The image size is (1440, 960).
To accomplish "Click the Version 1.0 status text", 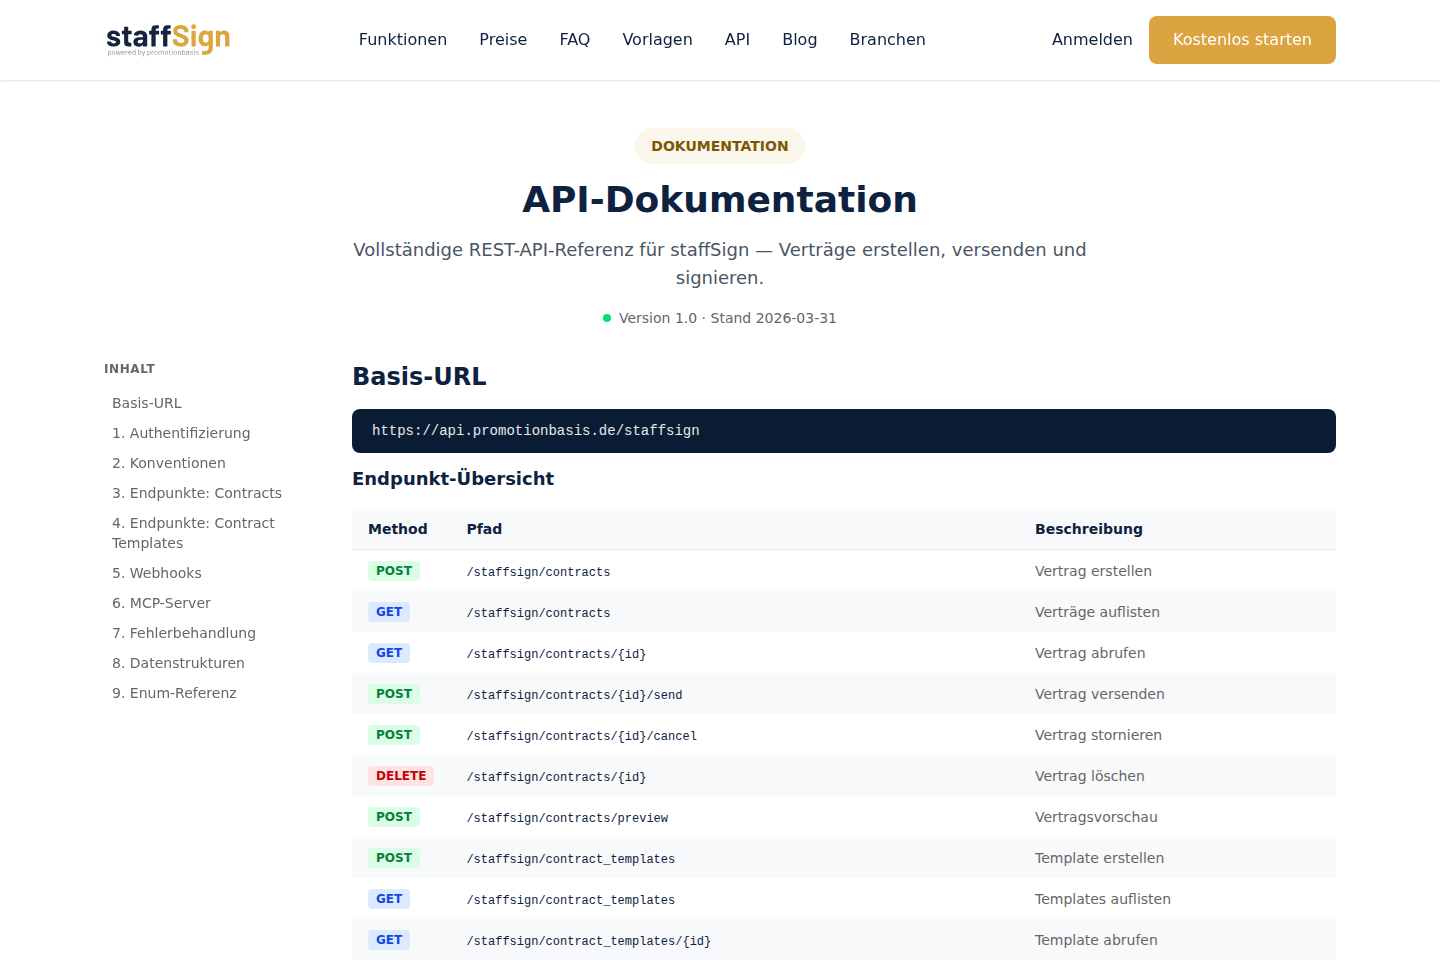I will [727, 318].
